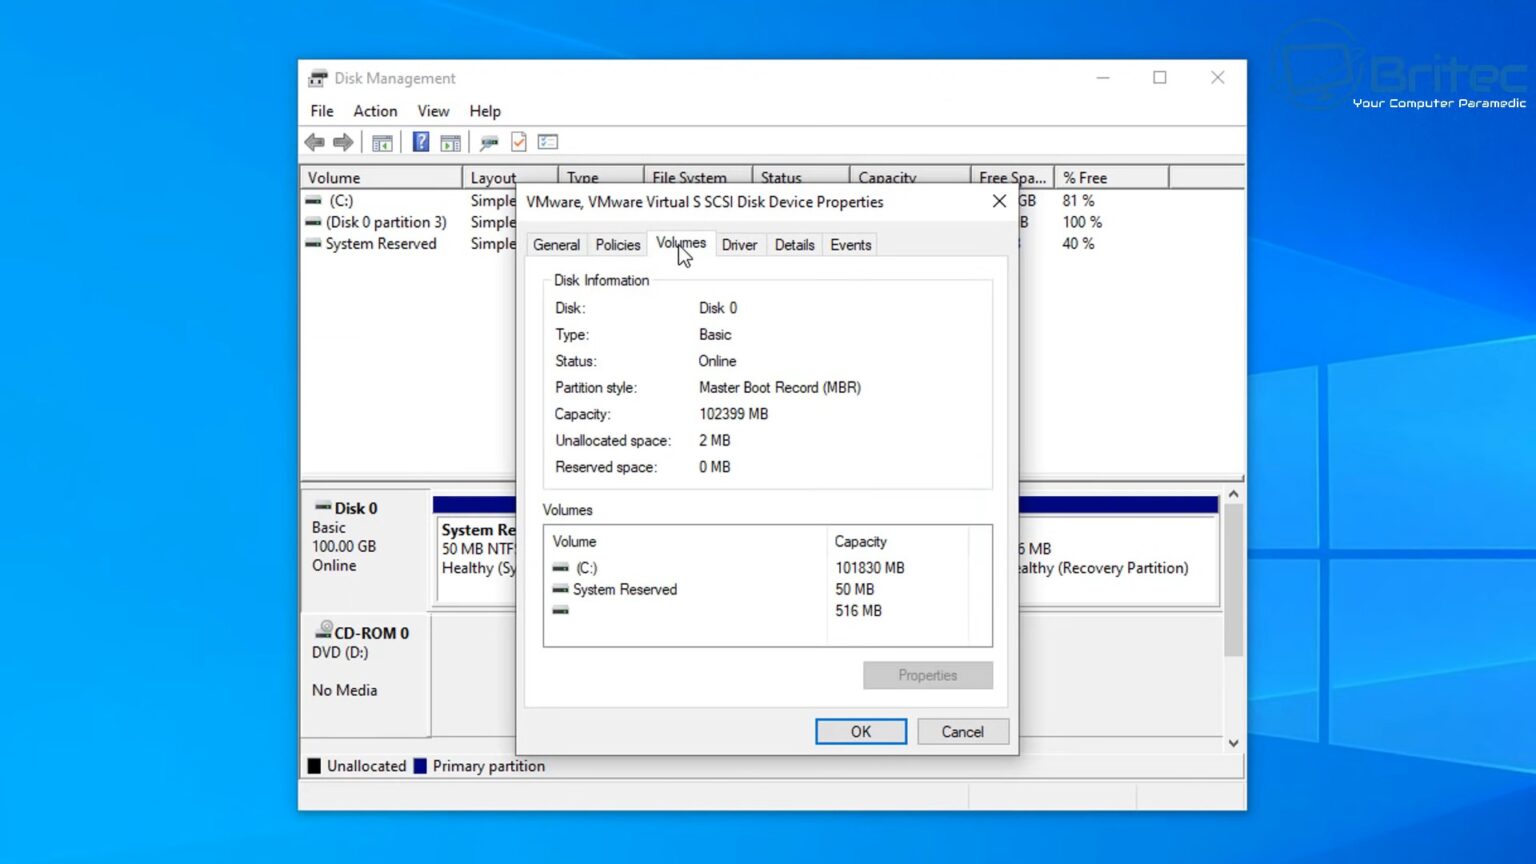Click Show/Hide Console Tree toolbar icon
The width and height of the screenshot is (1536, 864).
tap(382, 142)
